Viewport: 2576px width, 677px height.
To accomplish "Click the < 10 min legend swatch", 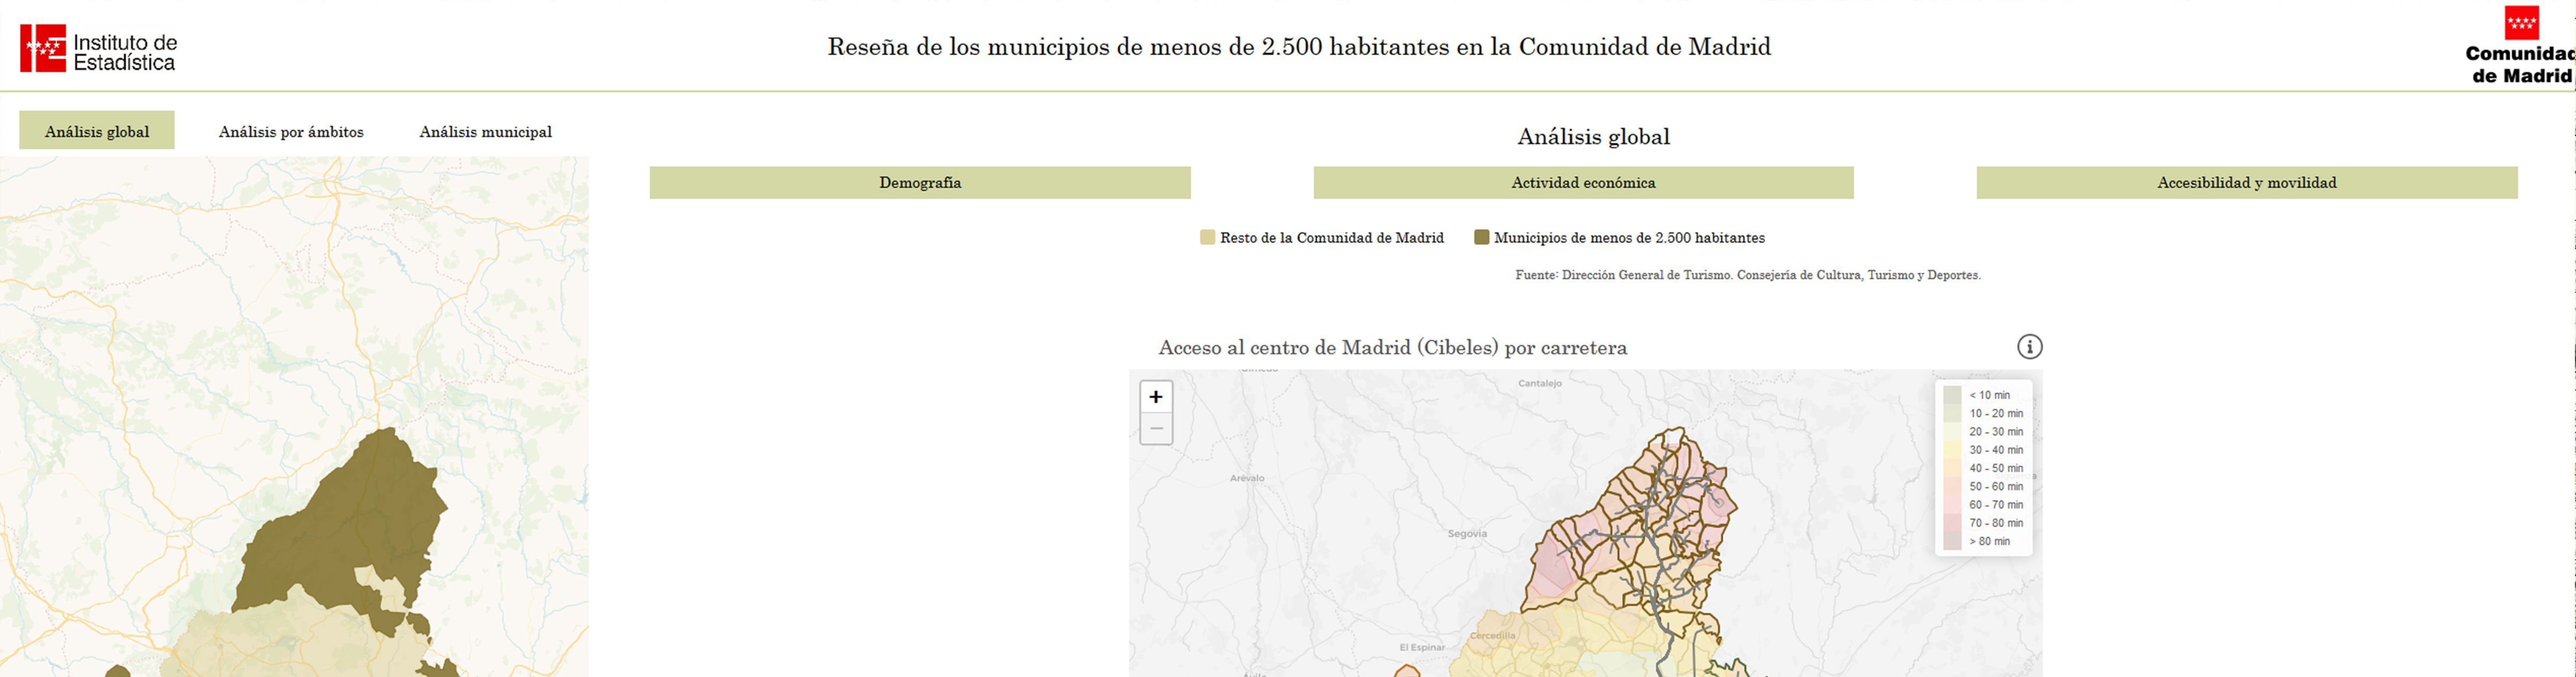I will [1952, 395].
